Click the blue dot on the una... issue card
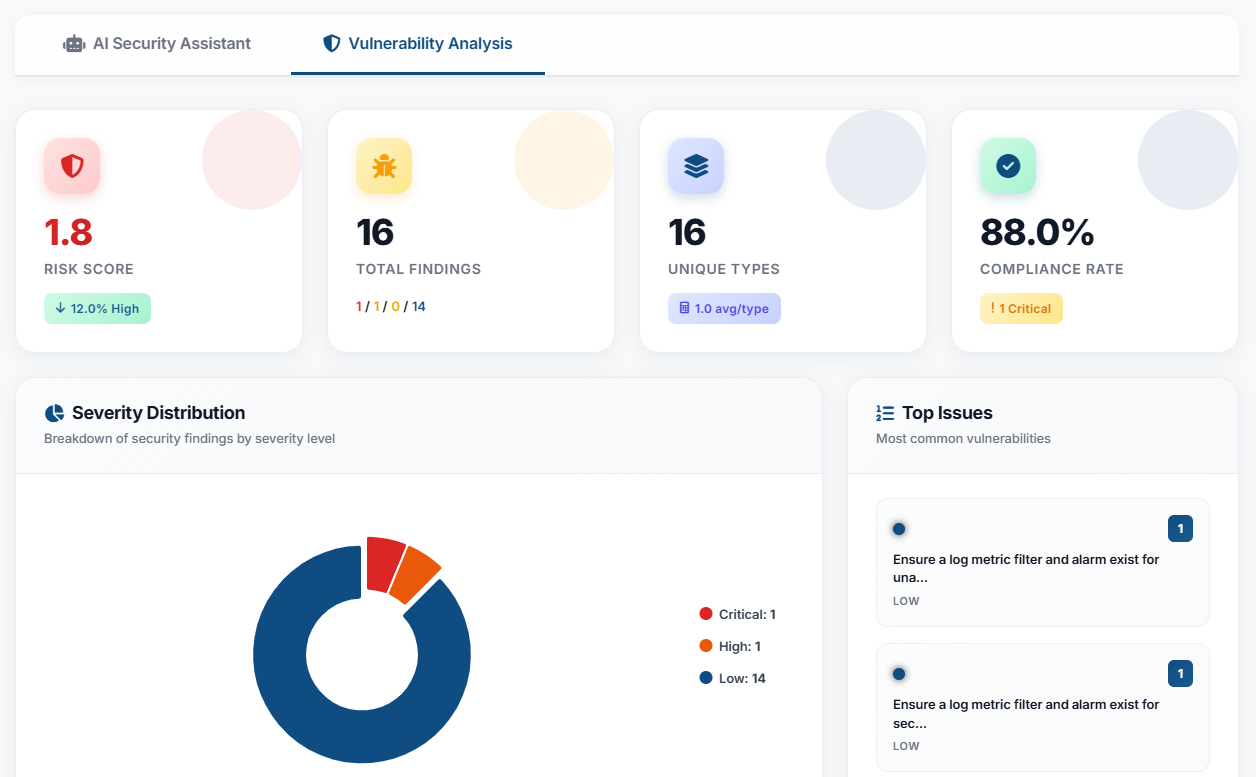 point(899,529)
